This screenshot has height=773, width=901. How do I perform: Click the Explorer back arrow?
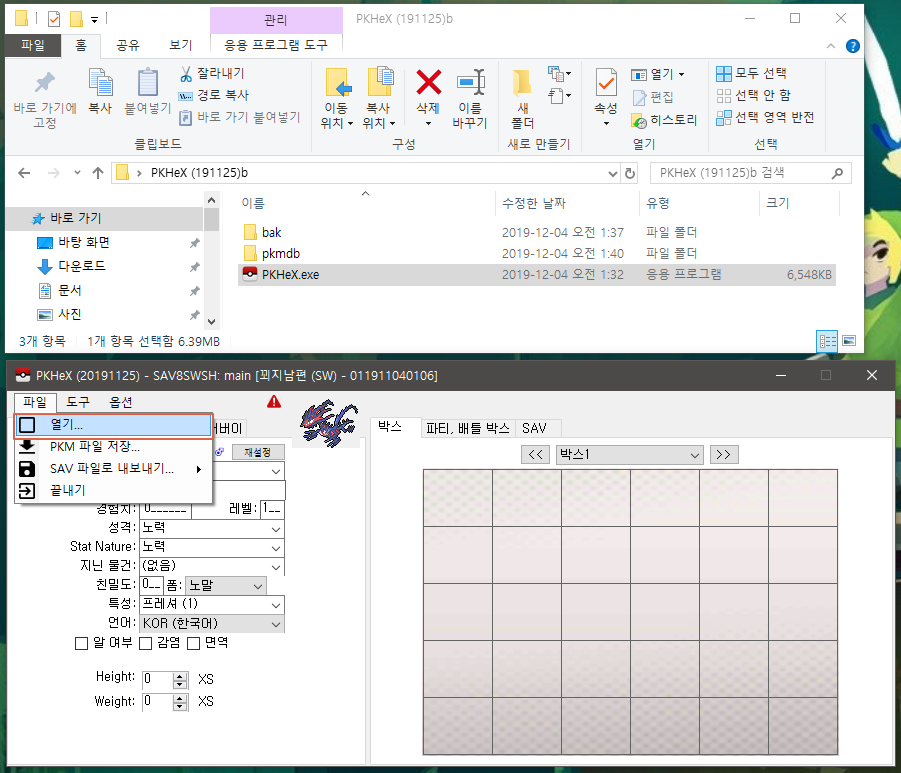pyautogui.click(x=24, y=173)
